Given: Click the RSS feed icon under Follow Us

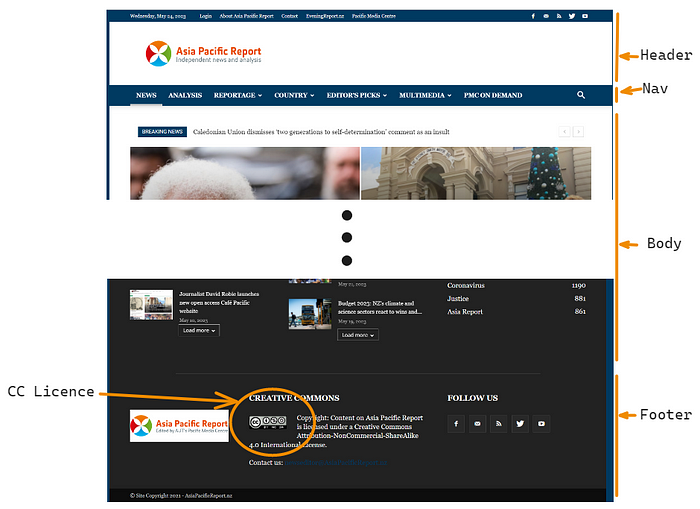Looking at the screenshot, I should [498, 424].
